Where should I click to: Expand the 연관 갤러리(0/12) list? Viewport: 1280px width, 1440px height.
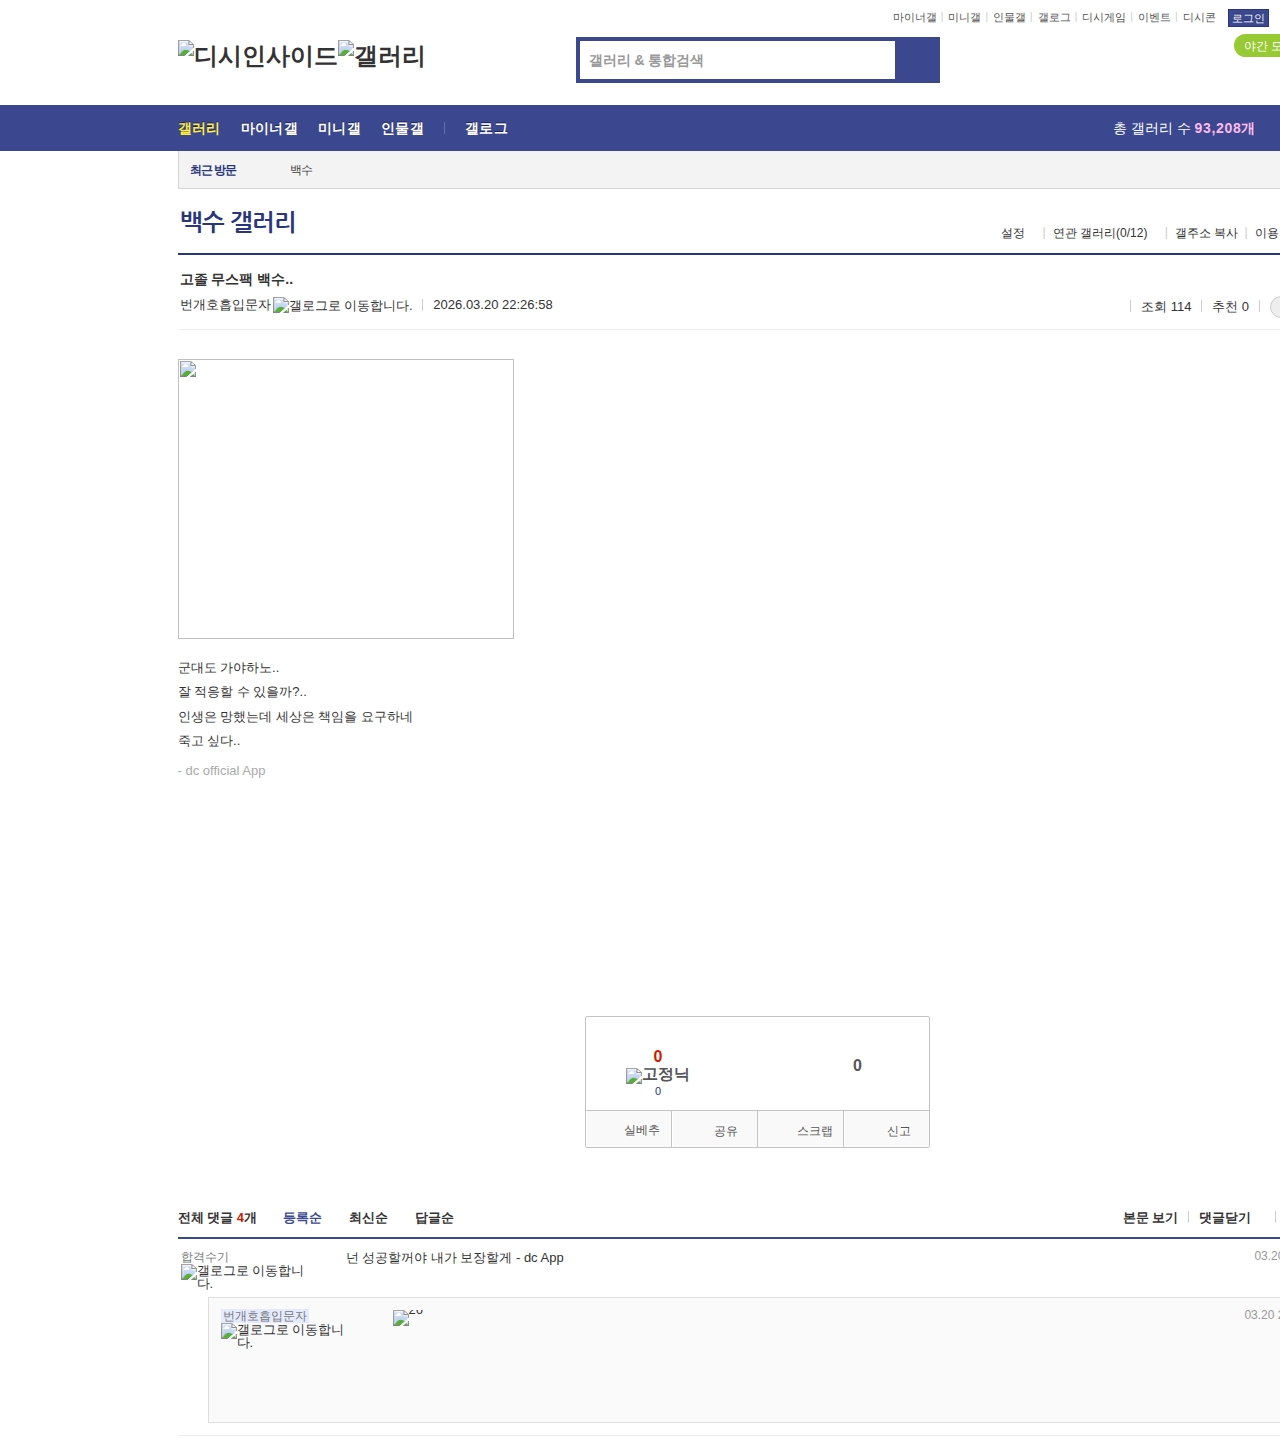click(1100, 233)
